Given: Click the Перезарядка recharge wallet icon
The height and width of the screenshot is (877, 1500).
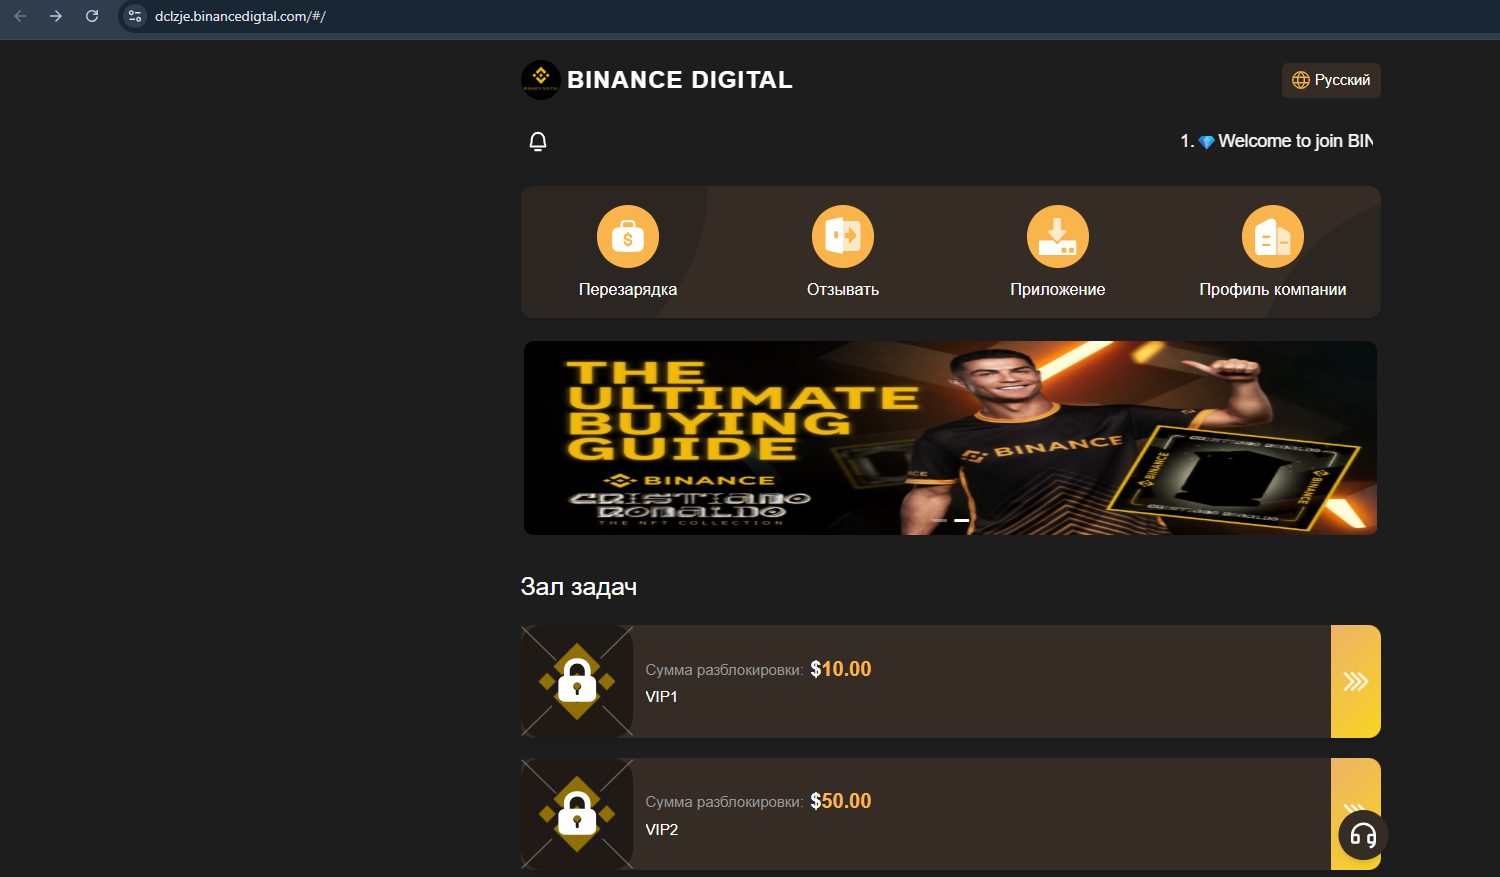Looking at the screenshot, I should coord(627,237).
